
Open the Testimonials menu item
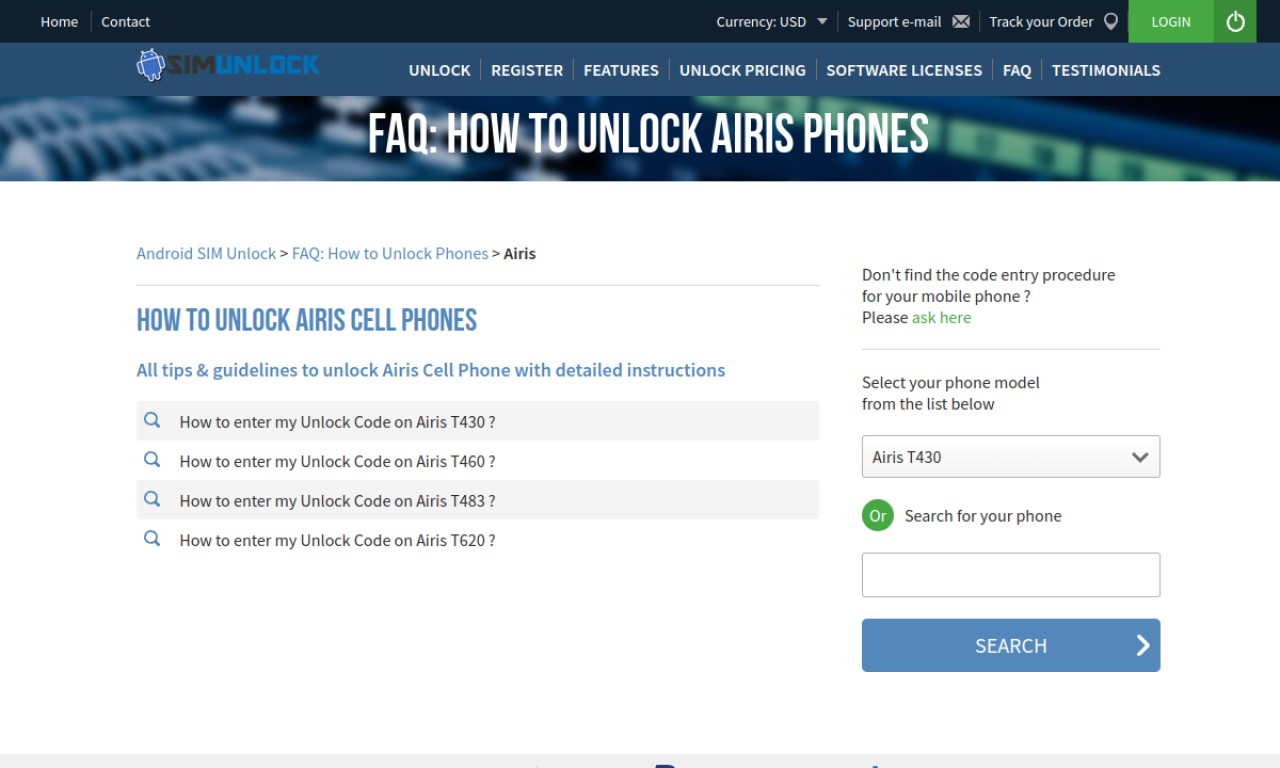[x=1106, y=70]
